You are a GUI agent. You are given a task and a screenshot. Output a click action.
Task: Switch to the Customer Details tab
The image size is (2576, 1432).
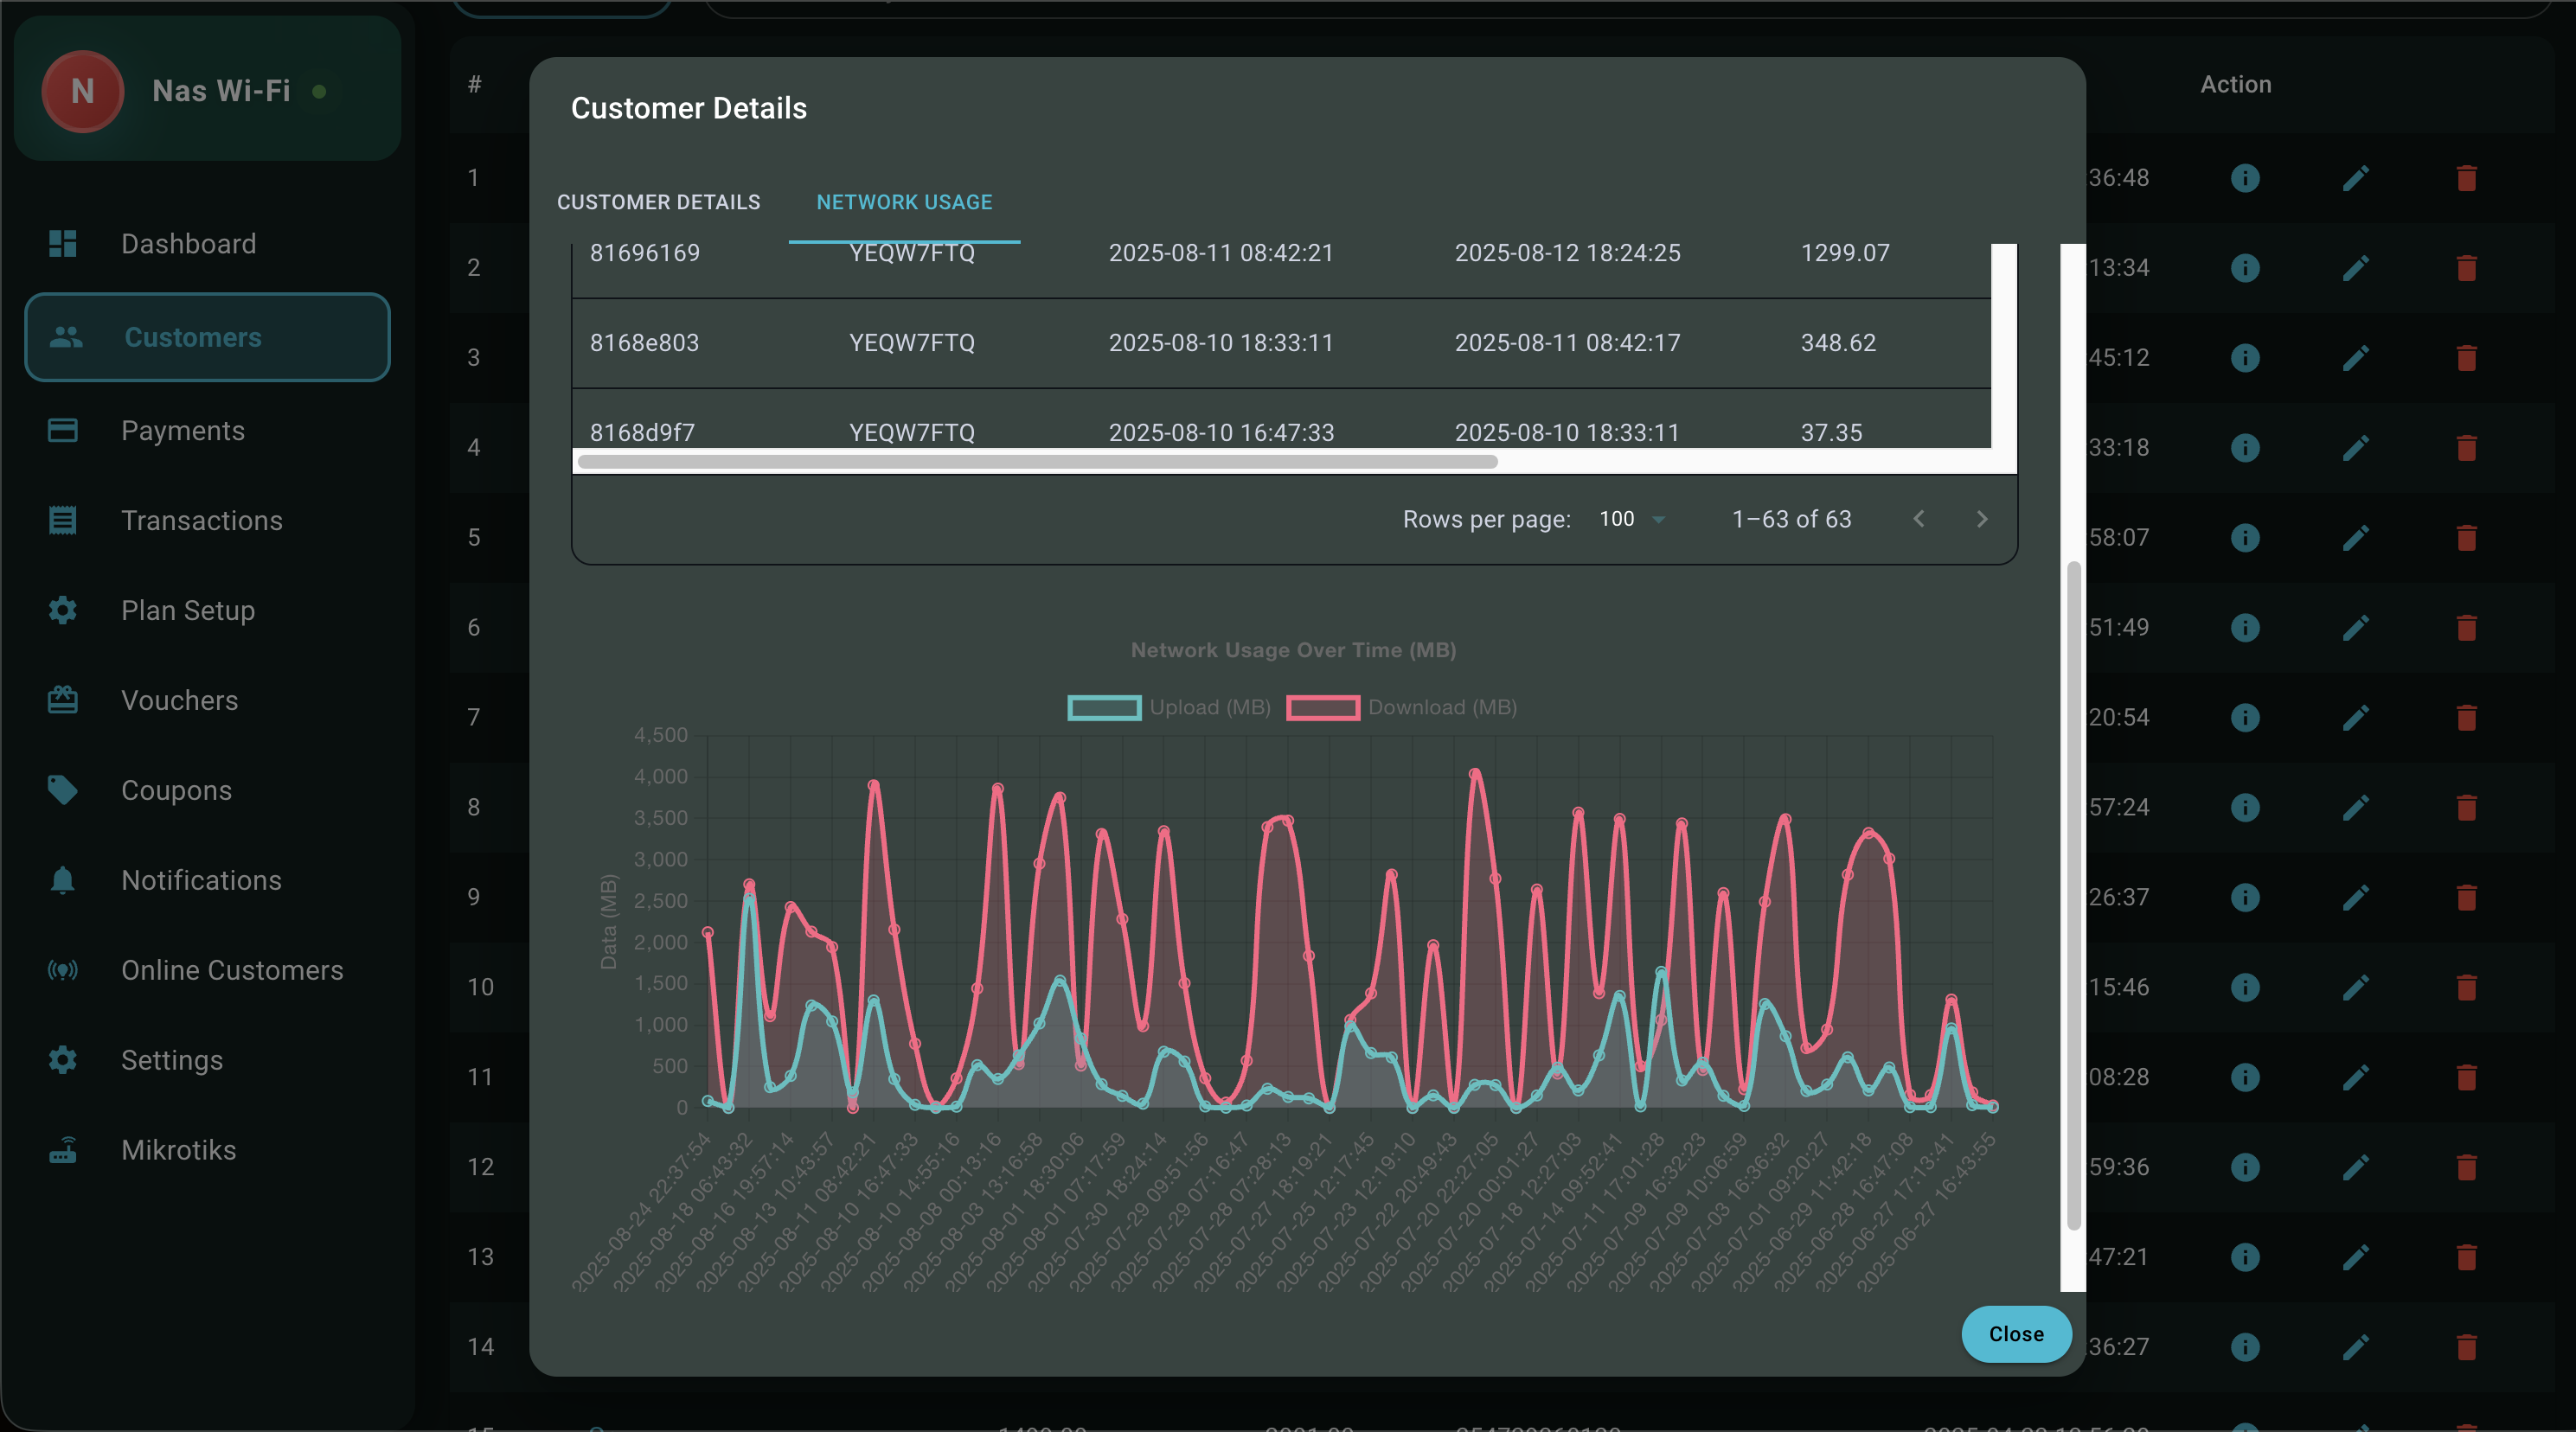658,202
